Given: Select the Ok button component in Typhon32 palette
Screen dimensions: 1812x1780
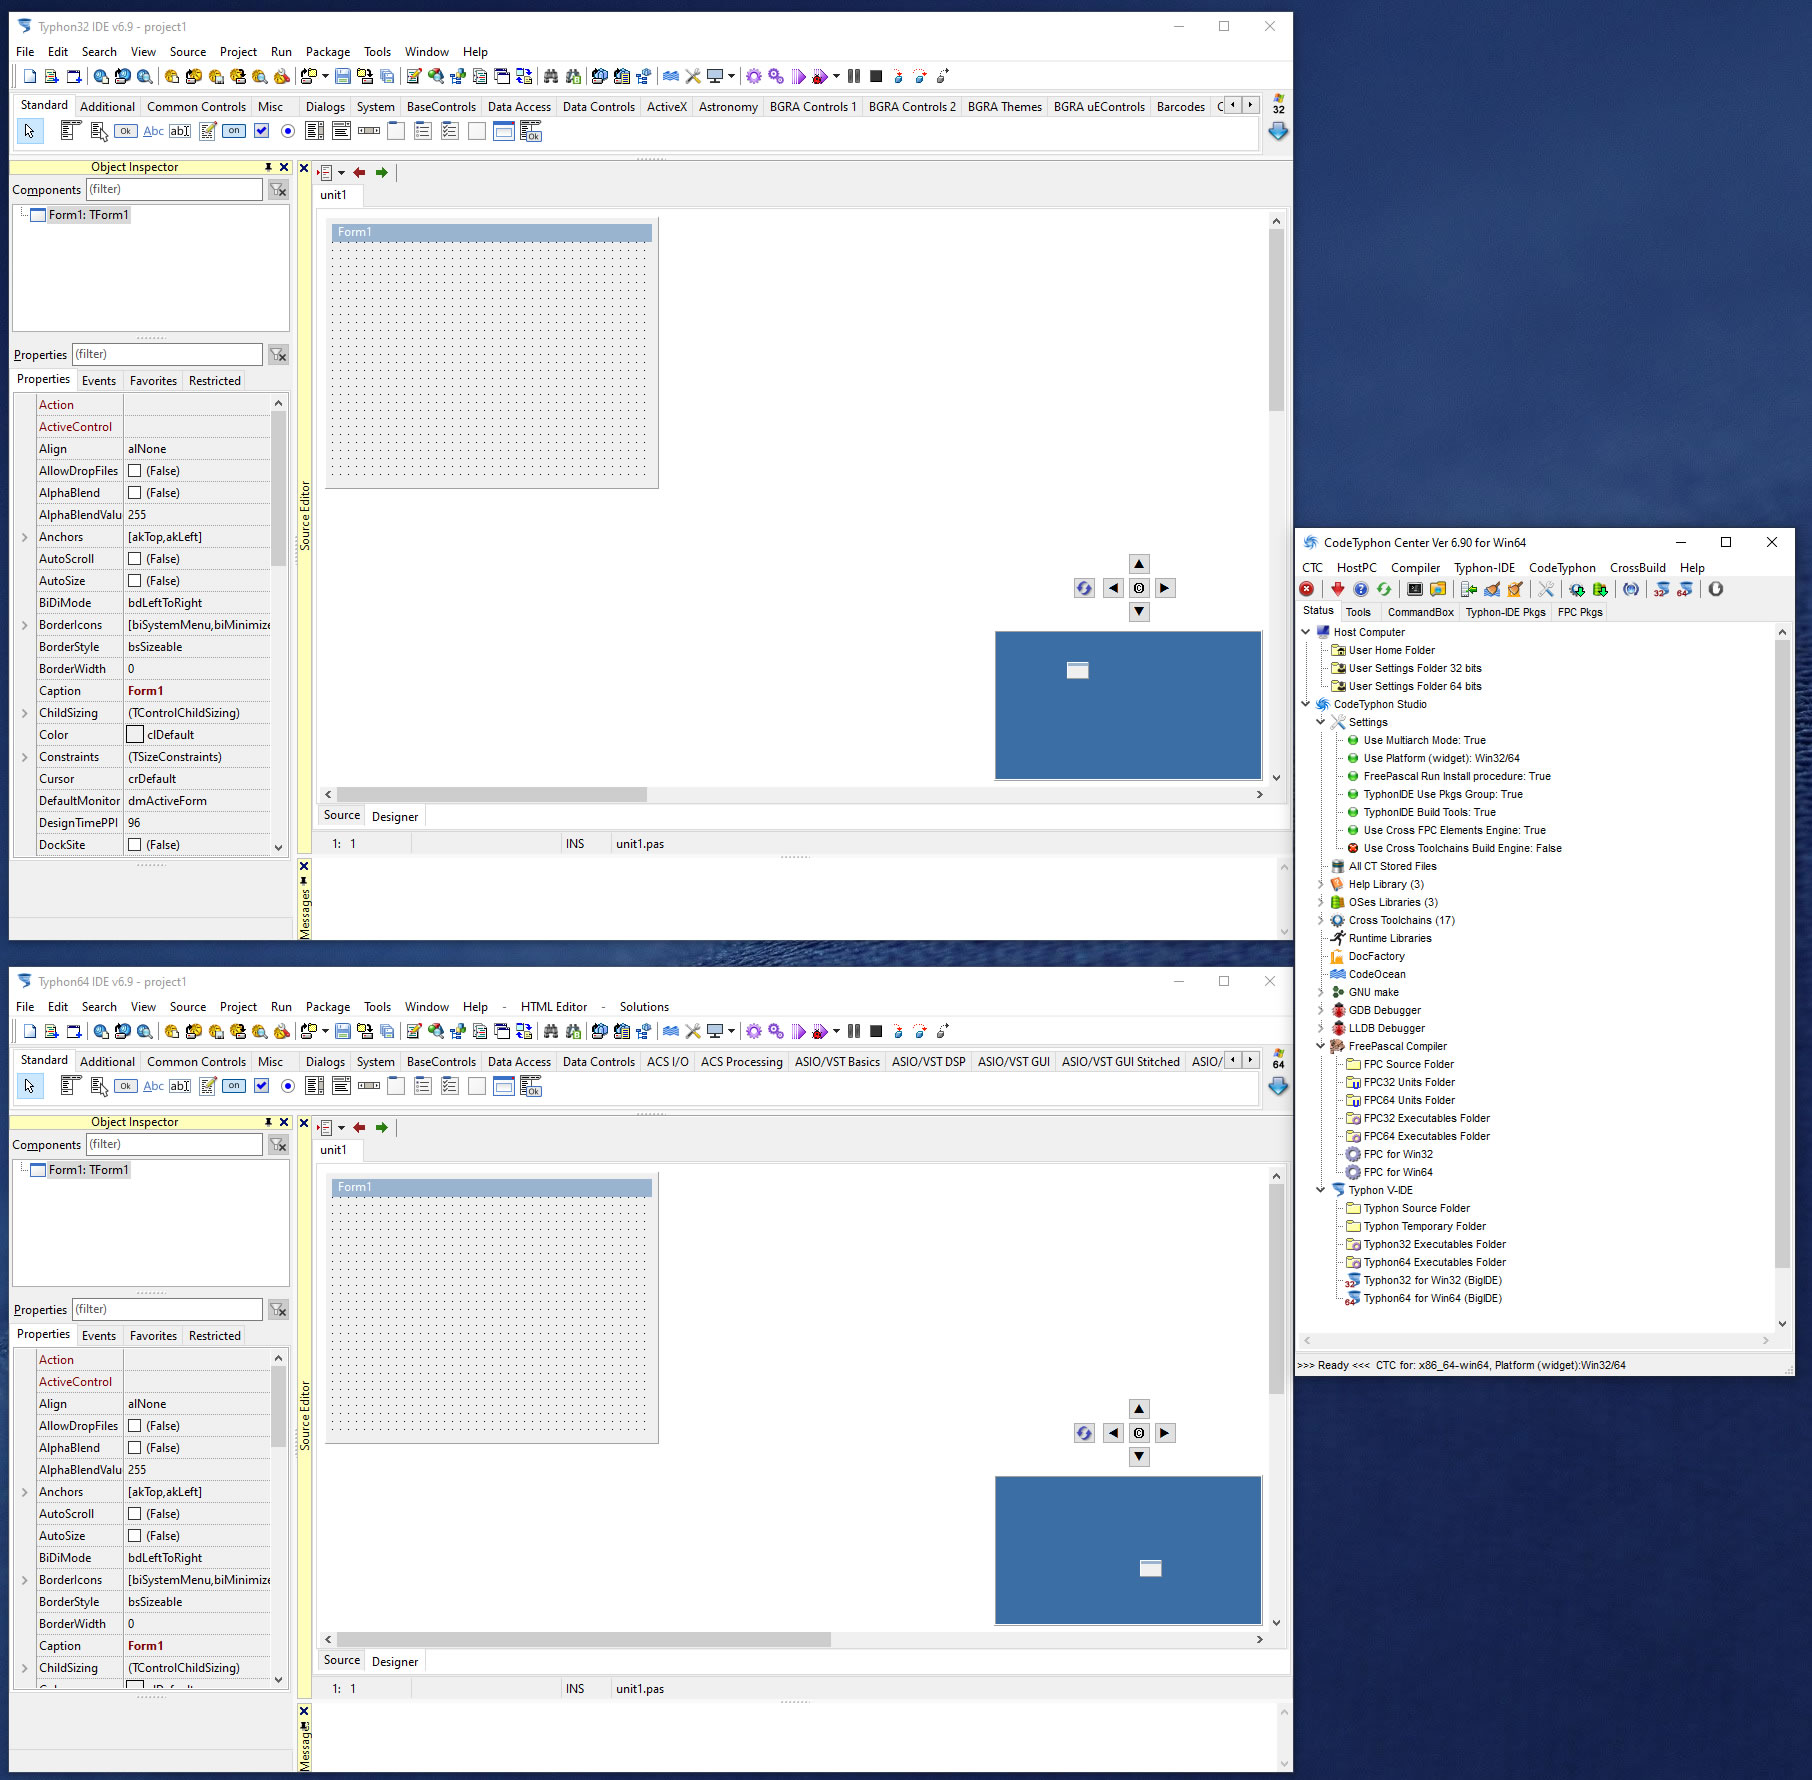Looking at the screenshot, I should click(125, 131).
